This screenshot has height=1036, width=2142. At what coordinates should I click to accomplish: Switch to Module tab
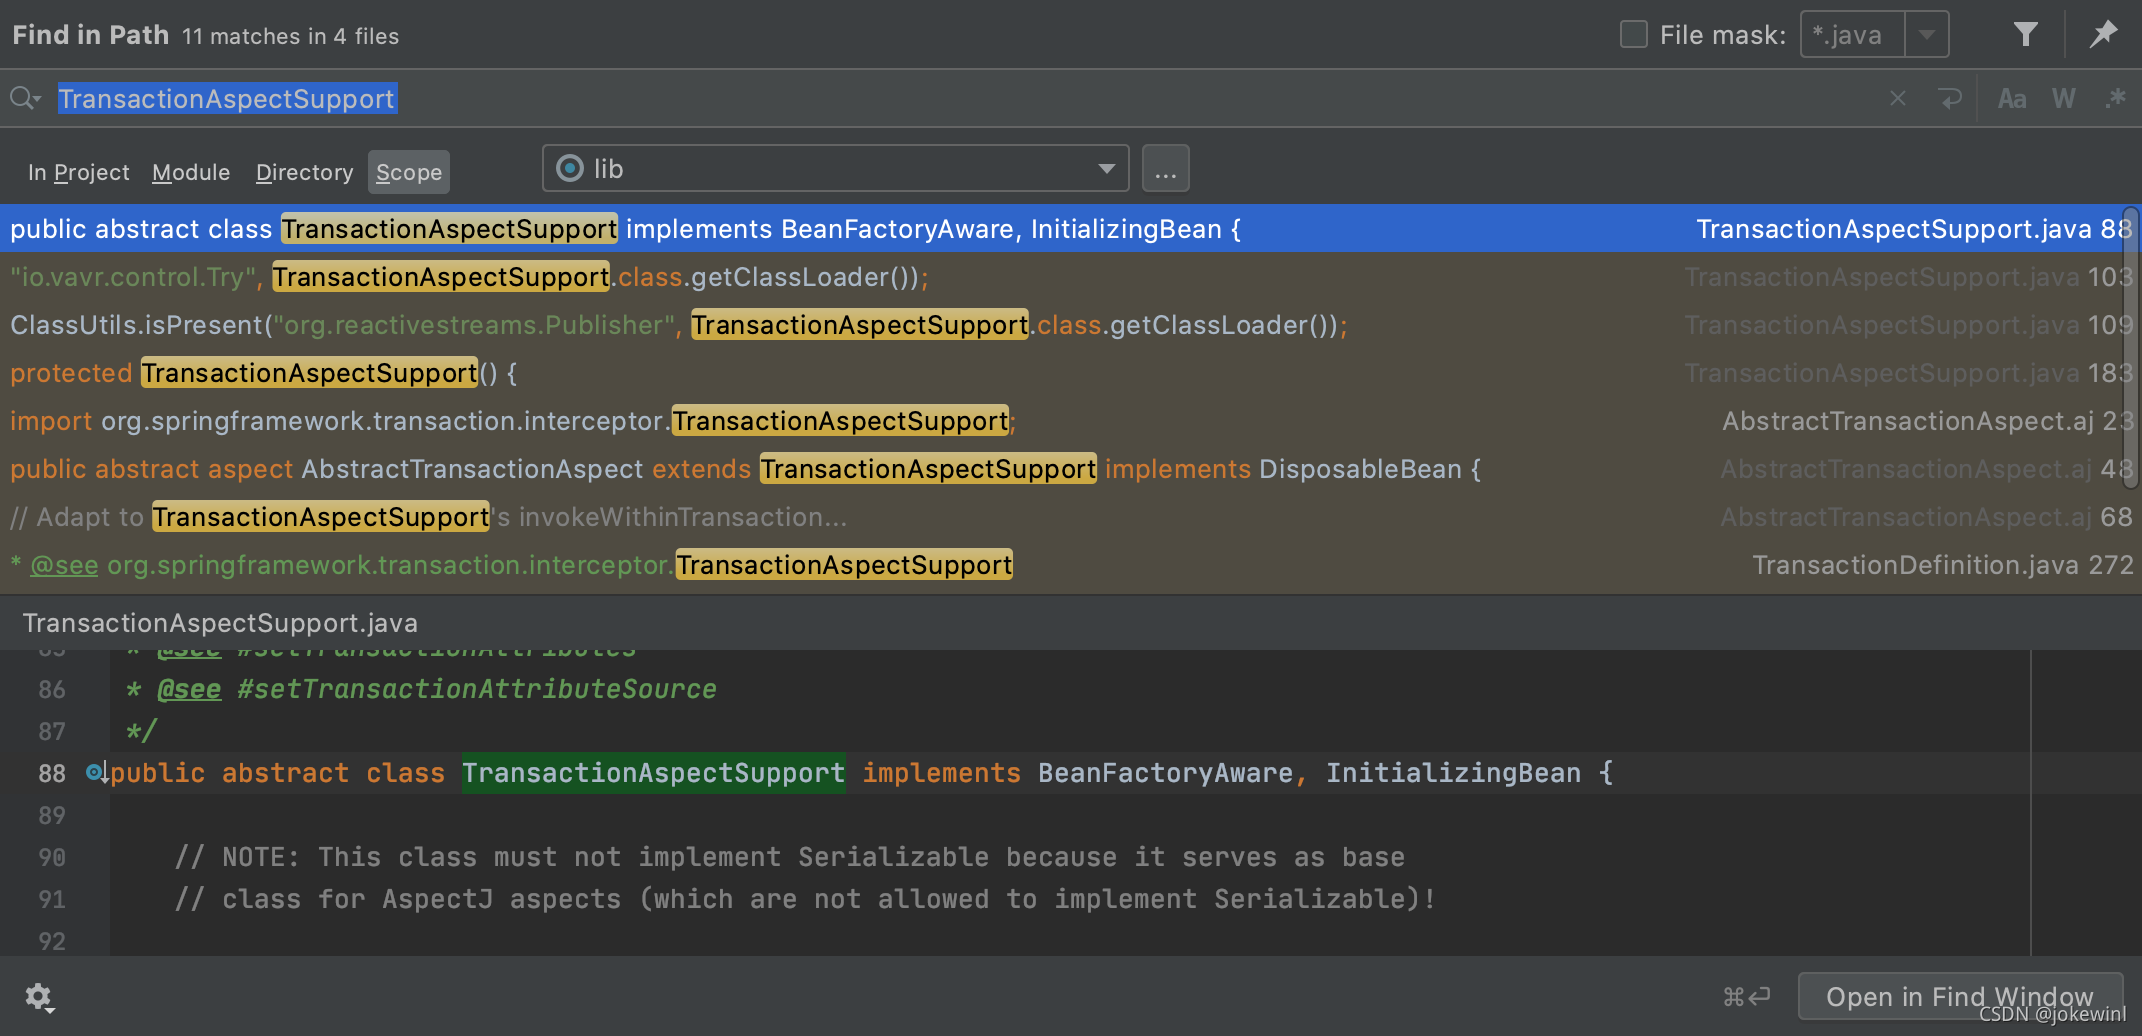[x=191, y=172]
